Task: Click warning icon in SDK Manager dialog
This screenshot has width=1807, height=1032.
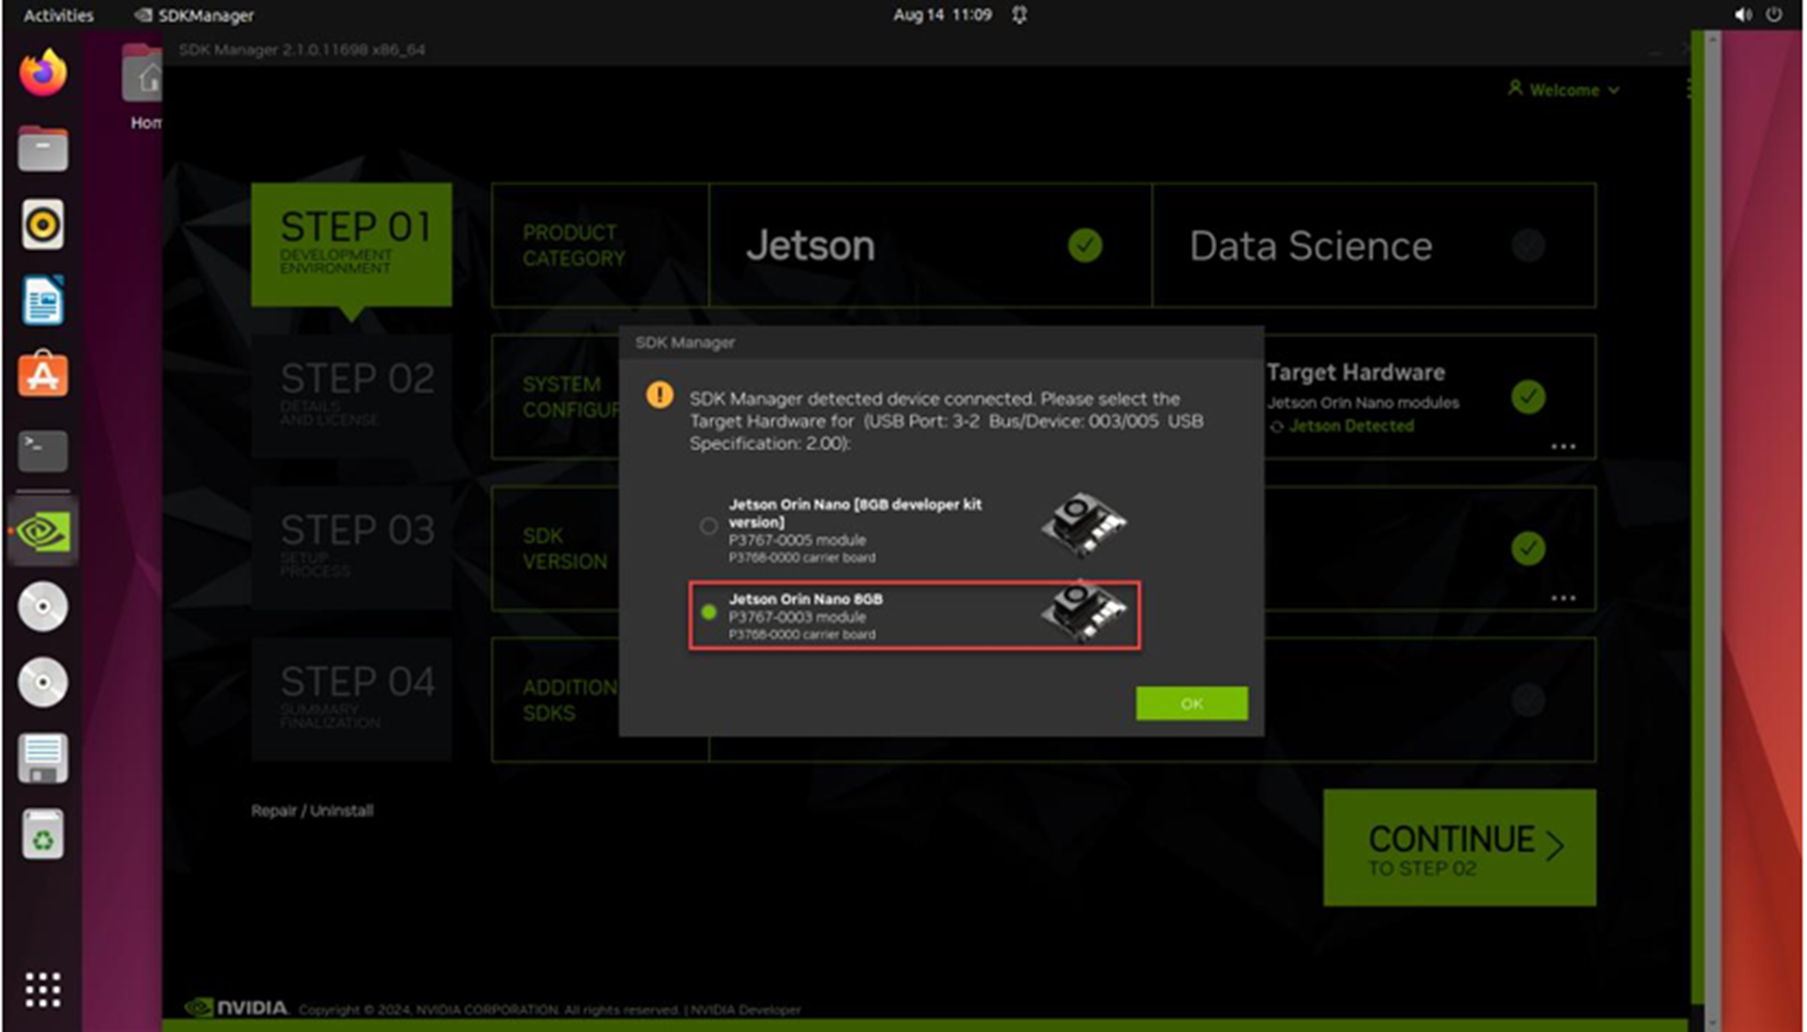Action: [x=660, y=395]
